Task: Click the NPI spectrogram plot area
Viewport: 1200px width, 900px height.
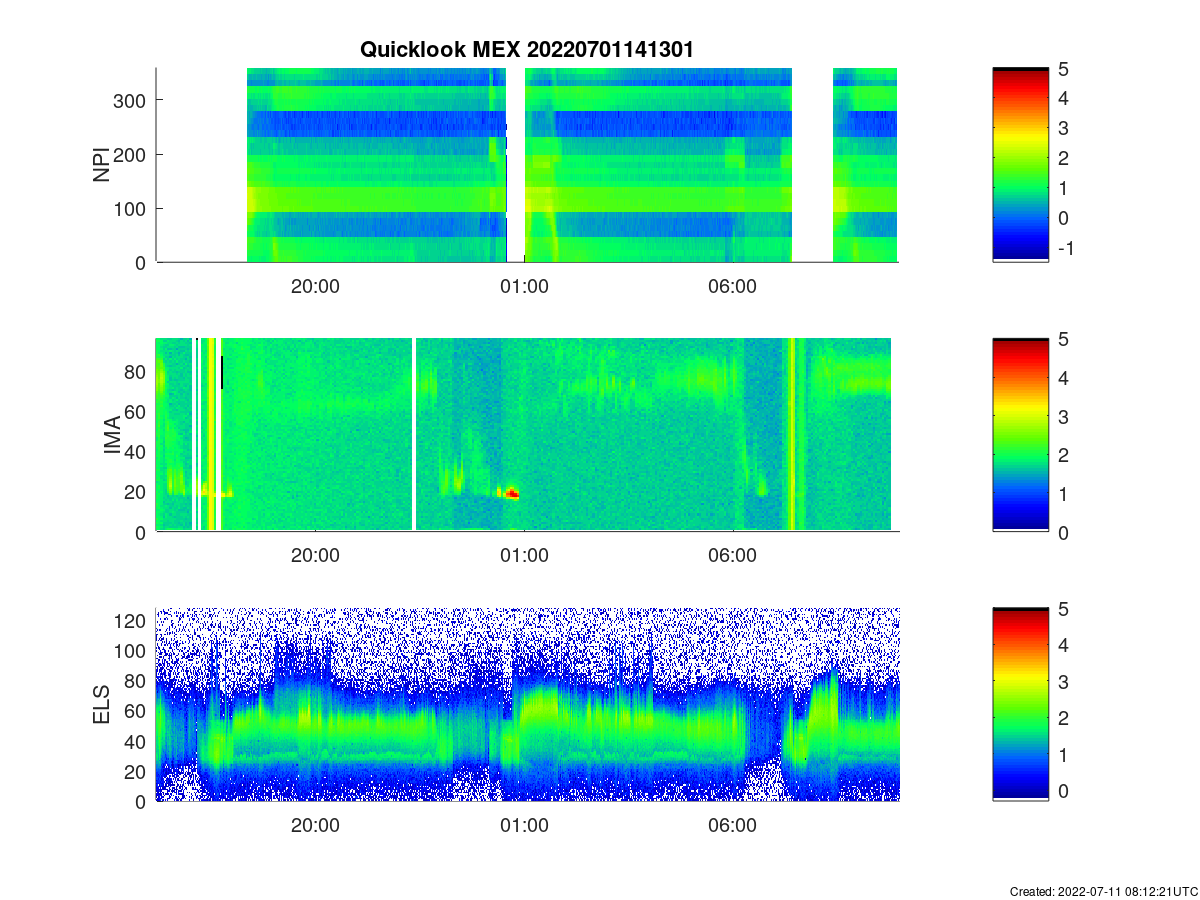Action: coord(527,165)
